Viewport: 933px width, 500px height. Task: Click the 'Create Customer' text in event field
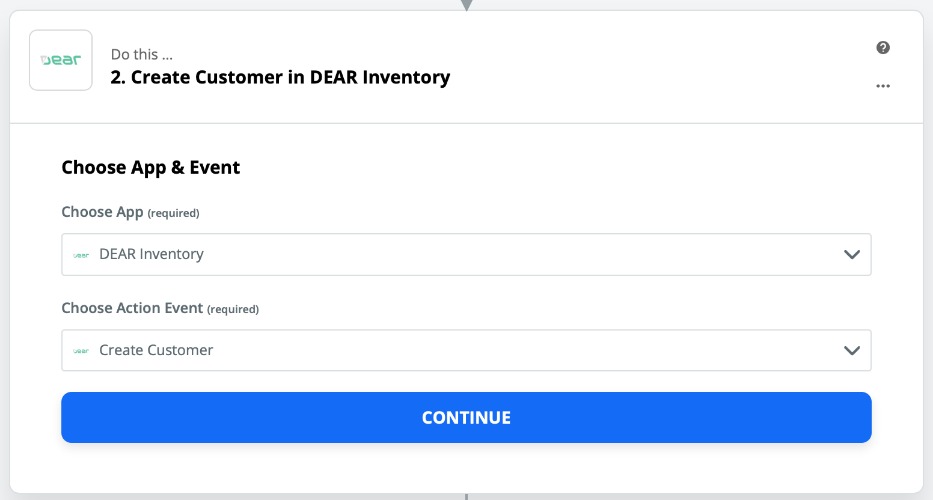[156, 351]
